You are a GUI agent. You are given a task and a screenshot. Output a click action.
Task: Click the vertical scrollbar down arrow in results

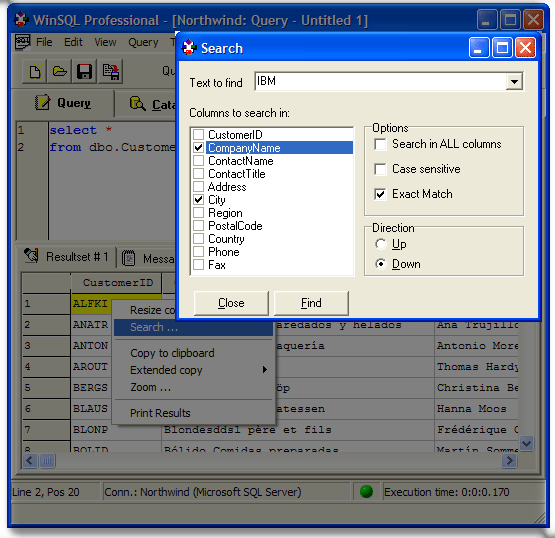[526, 443]
